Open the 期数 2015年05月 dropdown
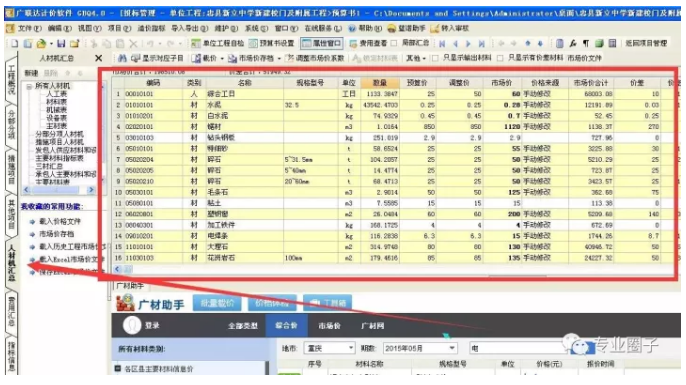The width and height of the screenshot is (686, 385). tap(420, 348)
